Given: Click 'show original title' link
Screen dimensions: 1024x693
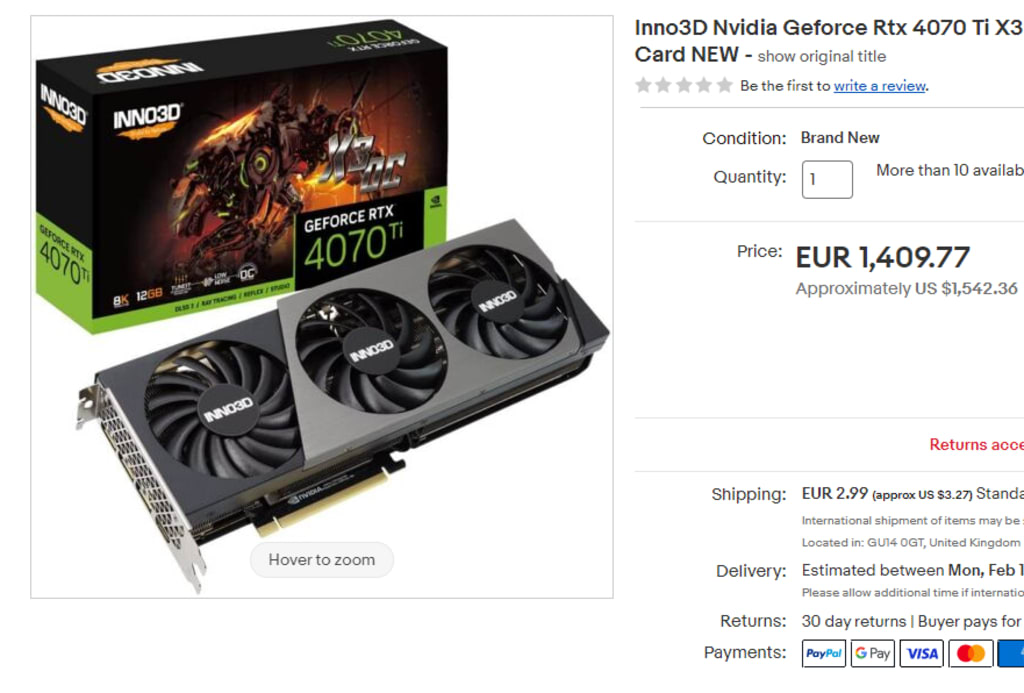Looking at the screenshot, I should [x=822, y=56].
